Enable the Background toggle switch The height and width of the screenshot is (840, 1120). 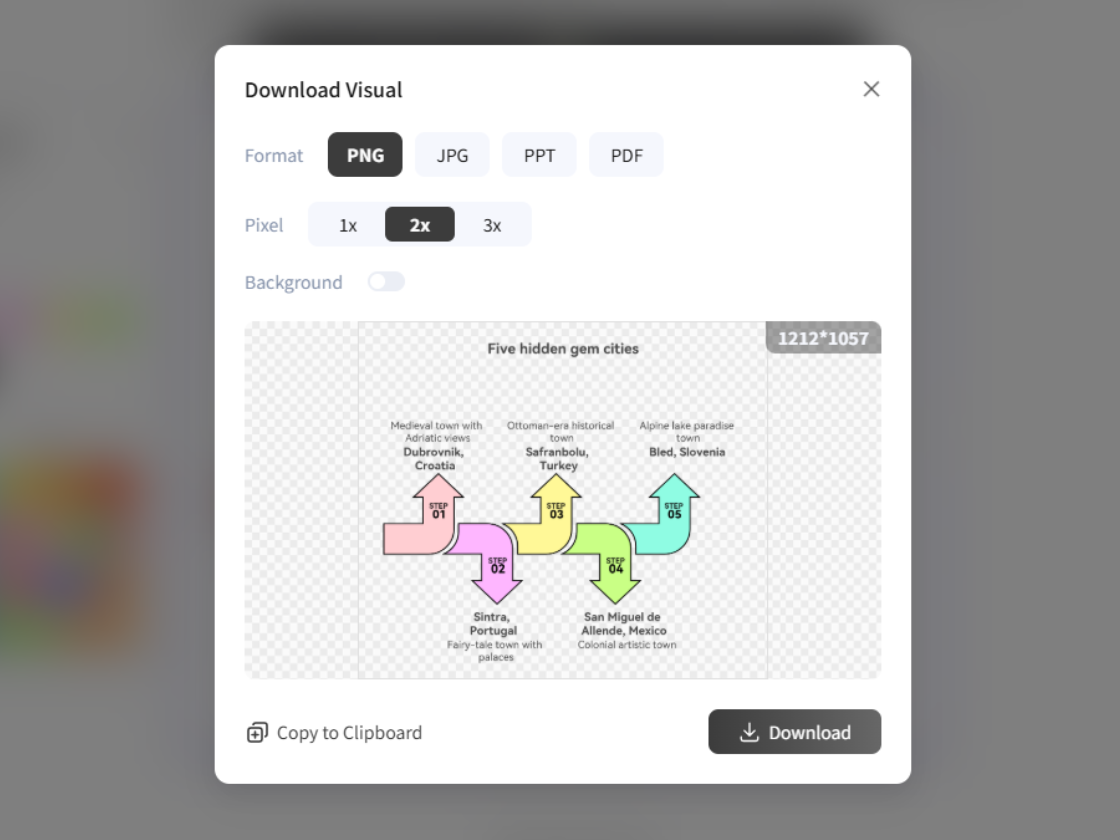pos(386,282)
